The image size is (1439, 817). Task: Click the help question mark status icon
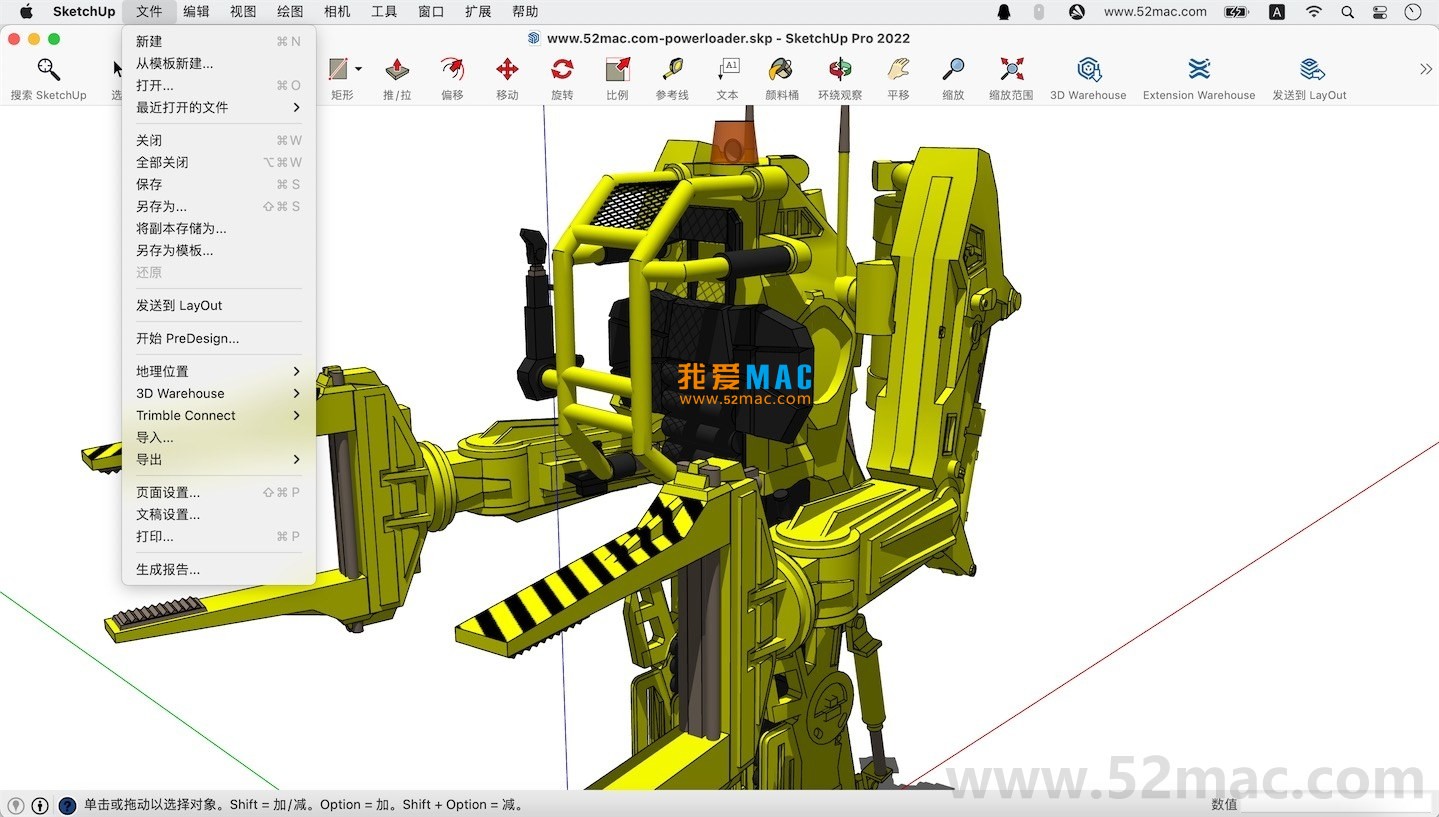coord(67,804)
